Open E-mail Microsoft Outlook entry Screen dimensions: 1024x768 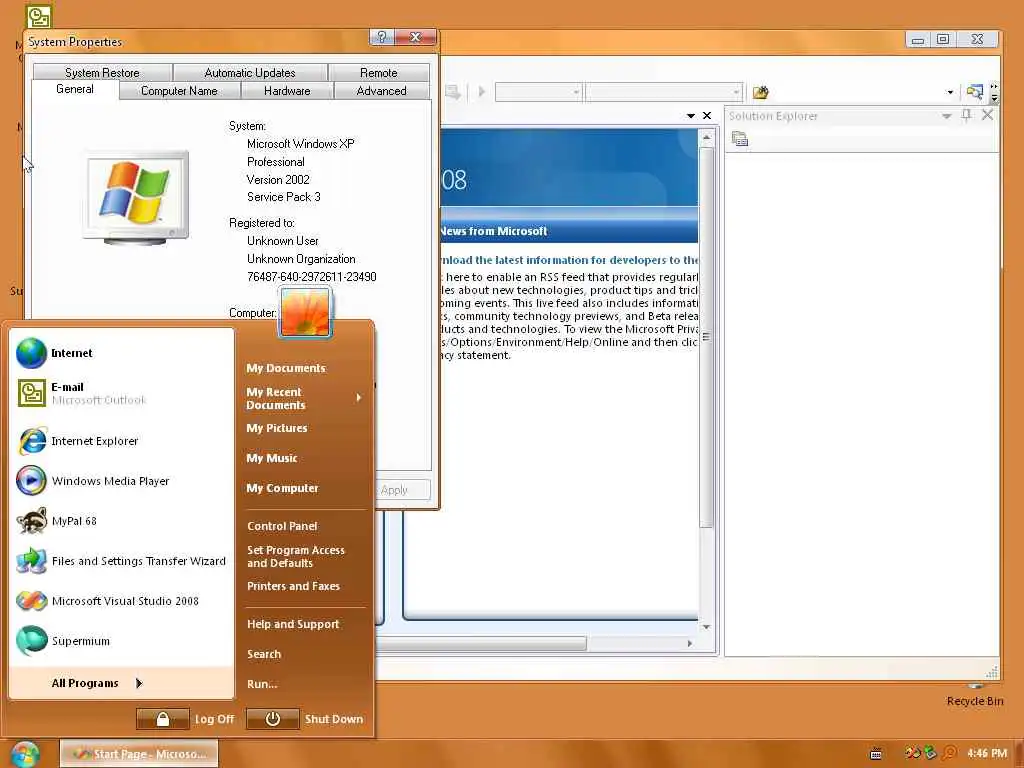coord(122,393)
